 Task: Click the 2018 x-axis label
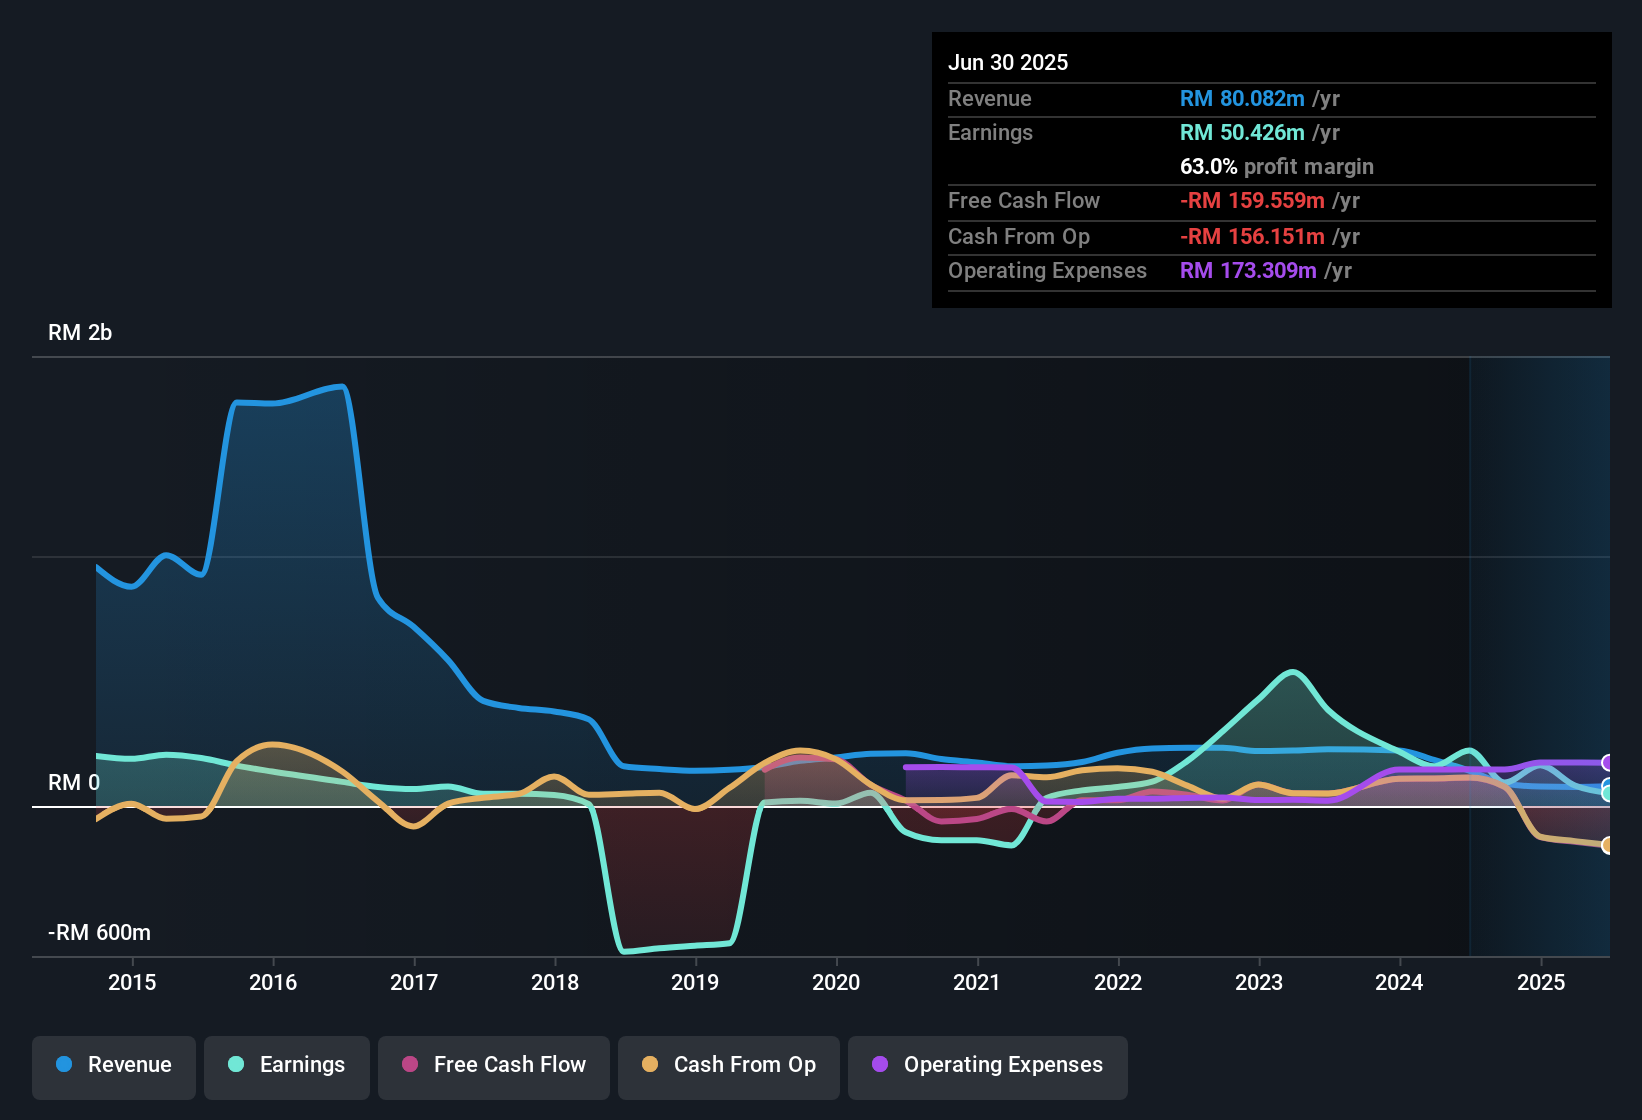pyautogui.click(x=555, y=982)
